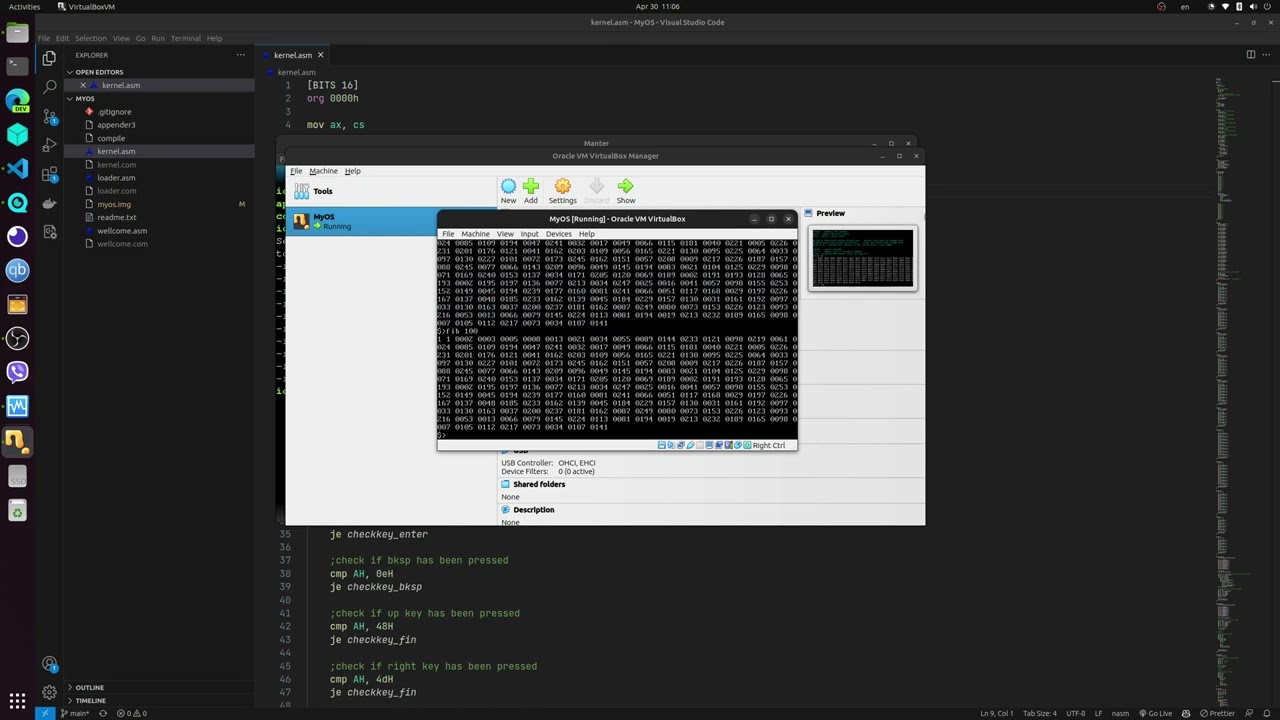Open the Search view in the activity bar

(x=49, y=87)
